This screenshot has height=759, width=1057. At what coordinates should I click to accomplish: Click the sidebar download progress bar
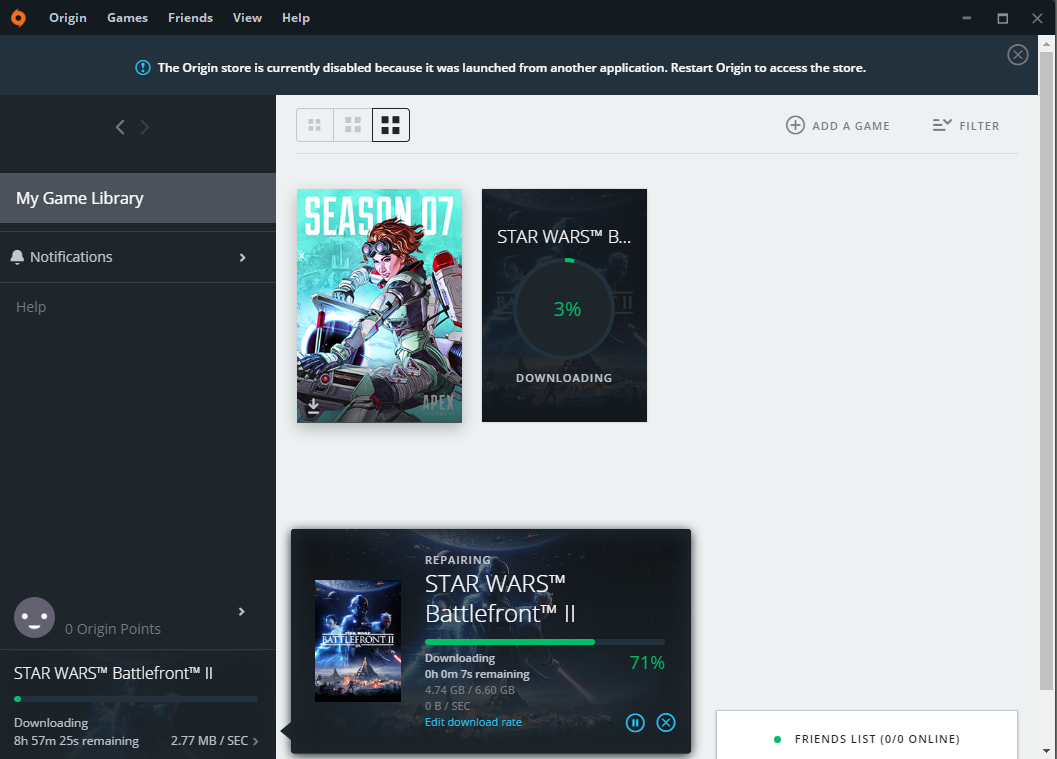(136, 699)
